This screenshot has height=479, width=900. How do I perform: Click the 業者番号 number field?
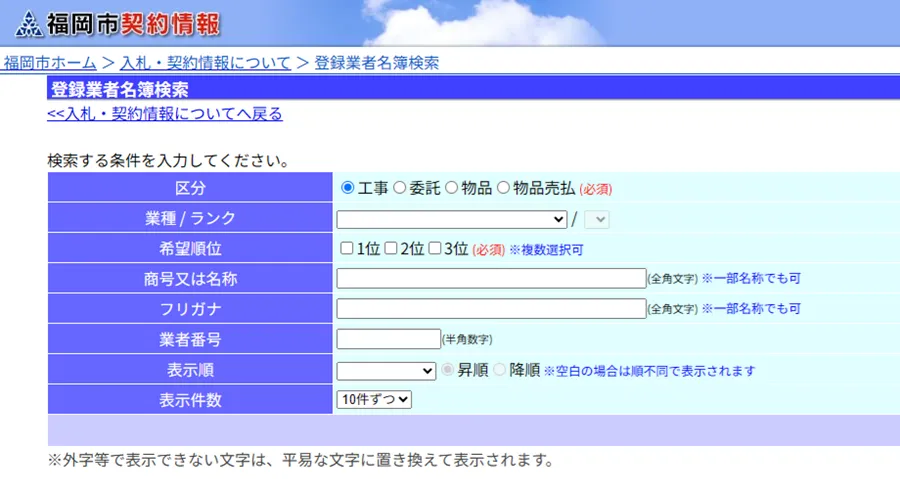(388, 339)
